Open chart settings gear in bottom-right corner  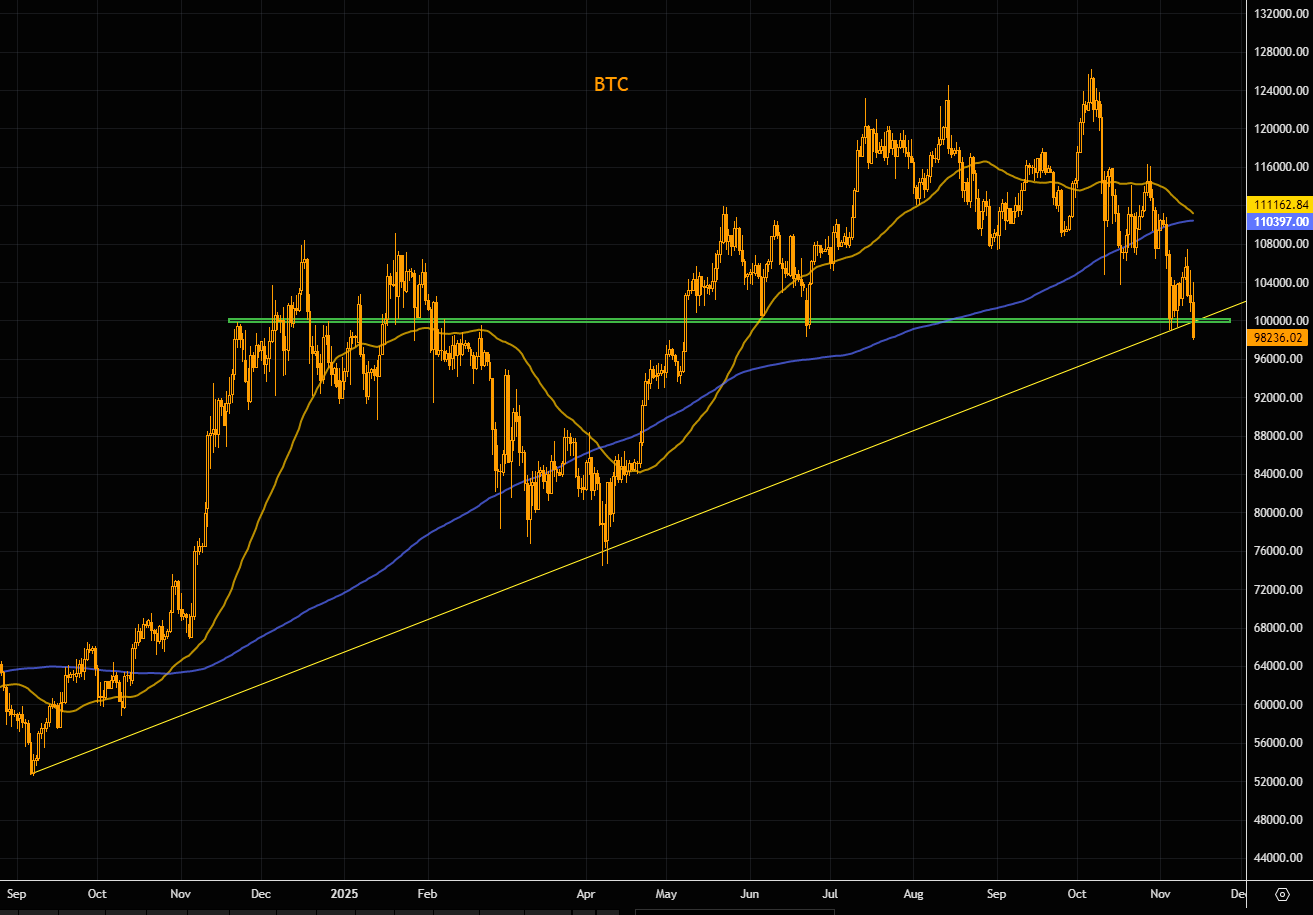[1282, 893]
